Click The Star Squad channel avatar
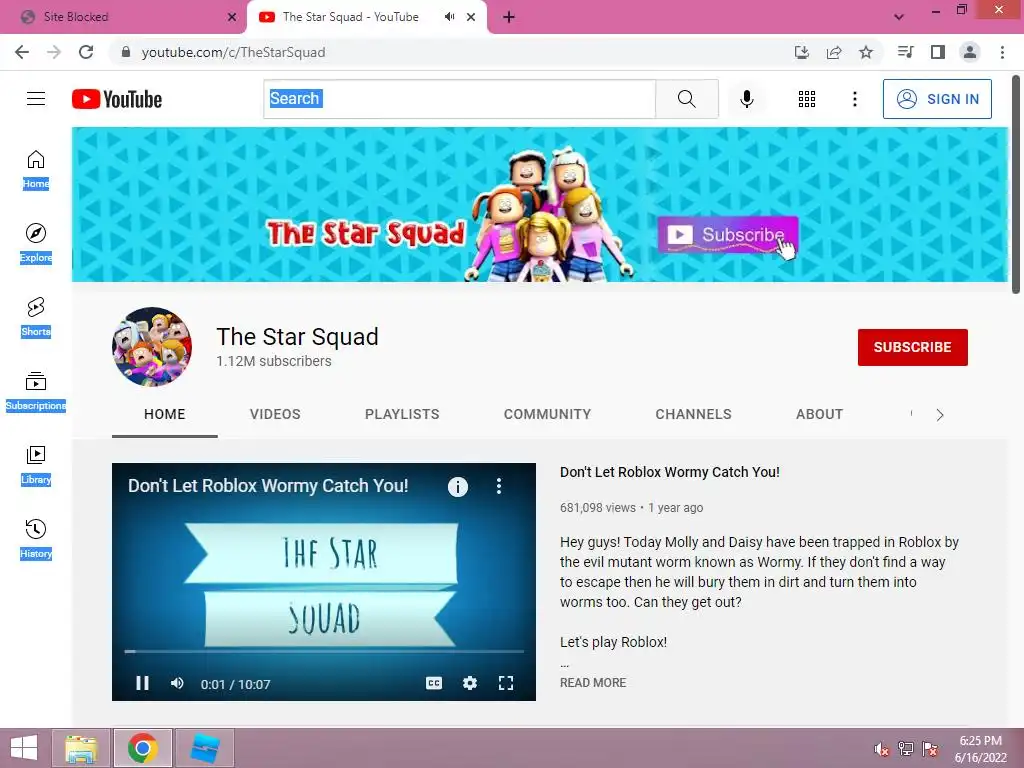Image resolution: width=1024 pixels, height=768 pixels. pos(152,347)
